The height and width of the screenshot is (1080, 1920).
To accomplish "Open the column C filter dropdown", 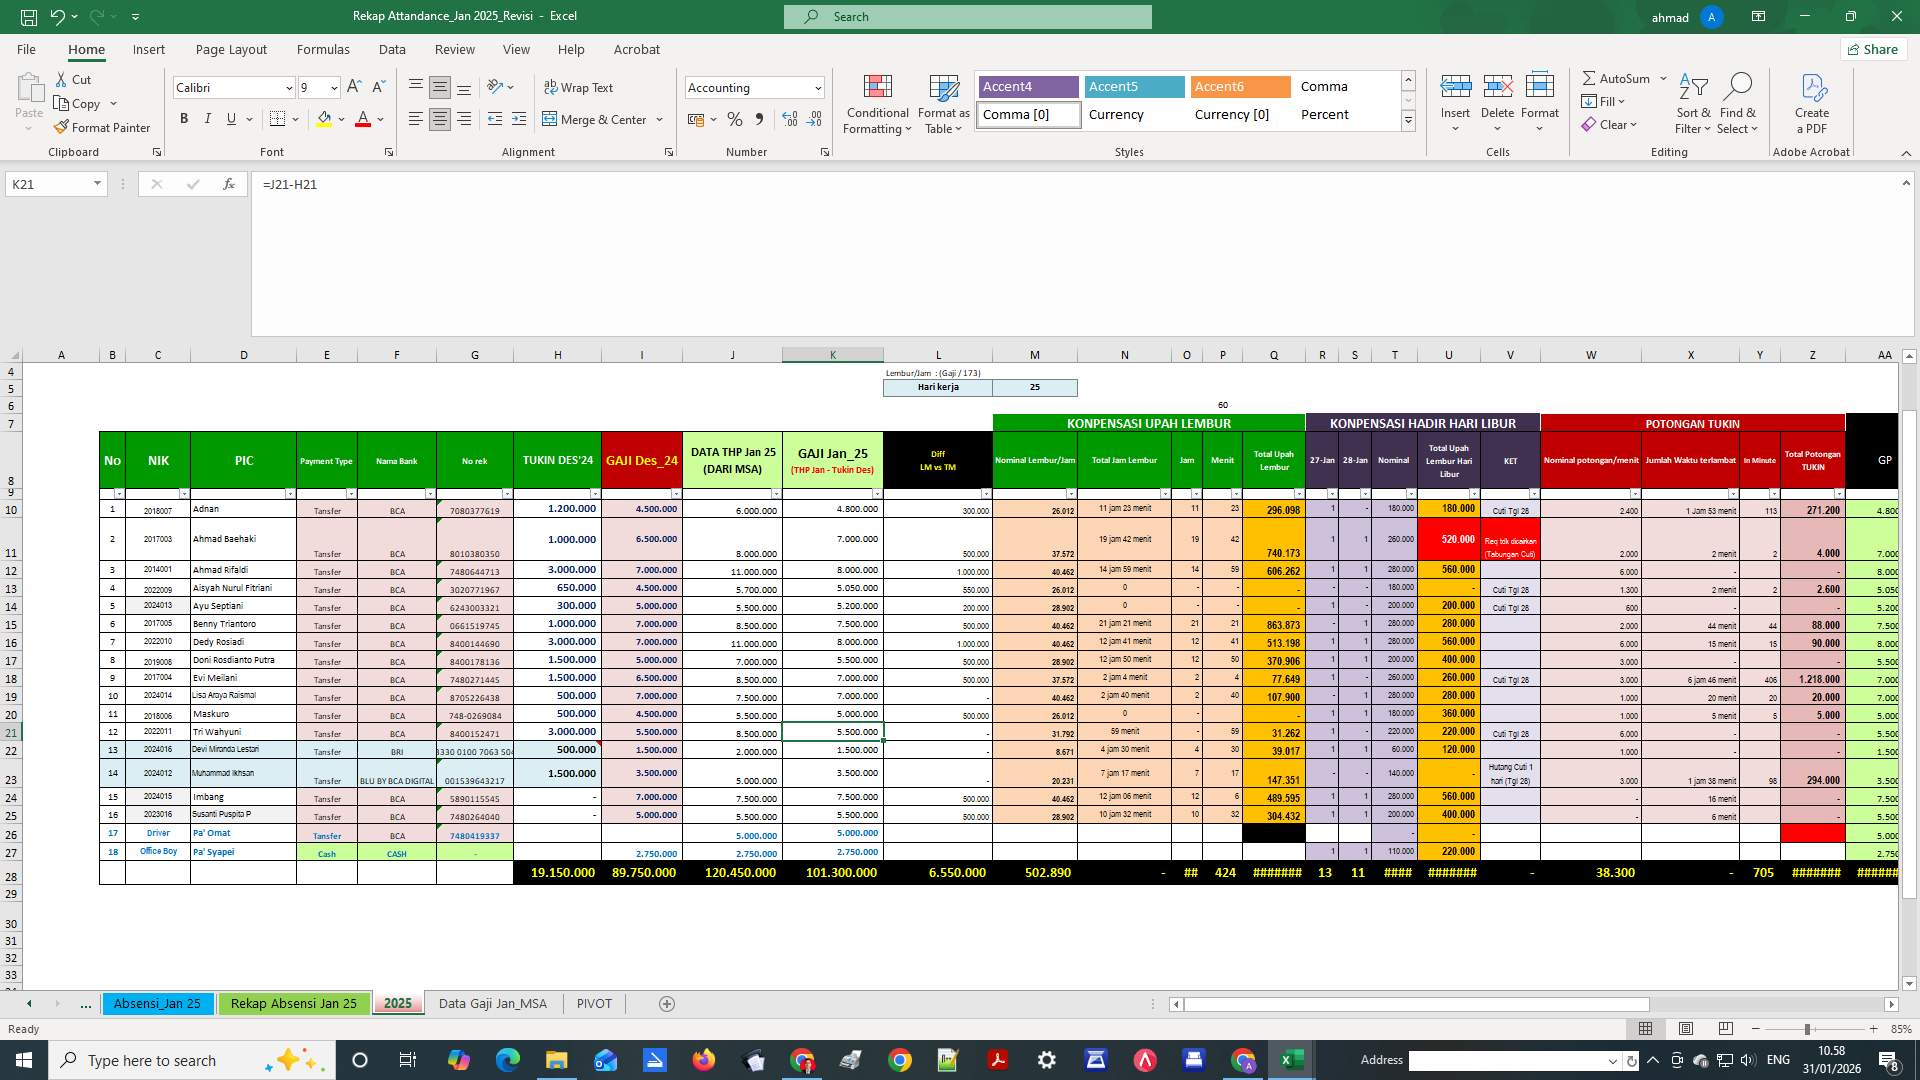I will tap(183, 493).
